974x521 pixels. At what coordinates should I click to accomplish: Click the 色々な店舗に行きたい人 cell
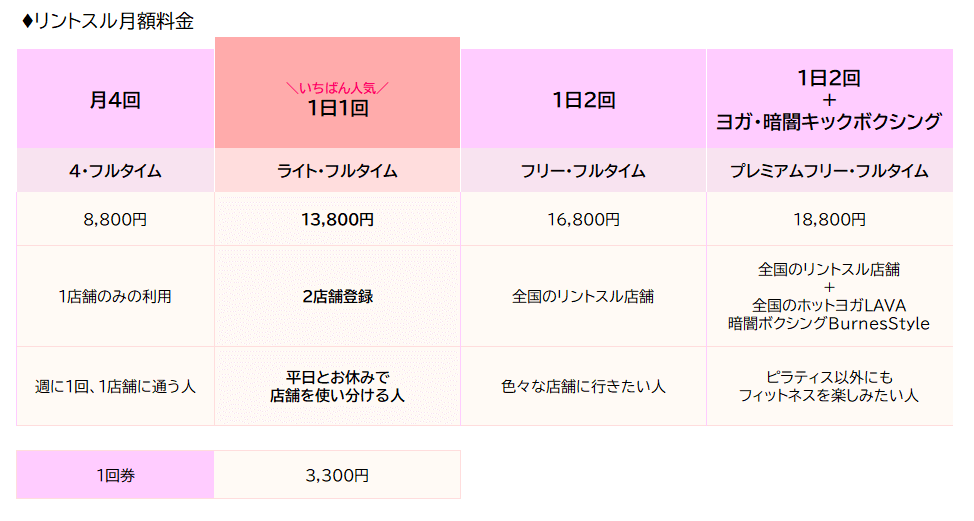pyautogui.click(x=583, y=386)
